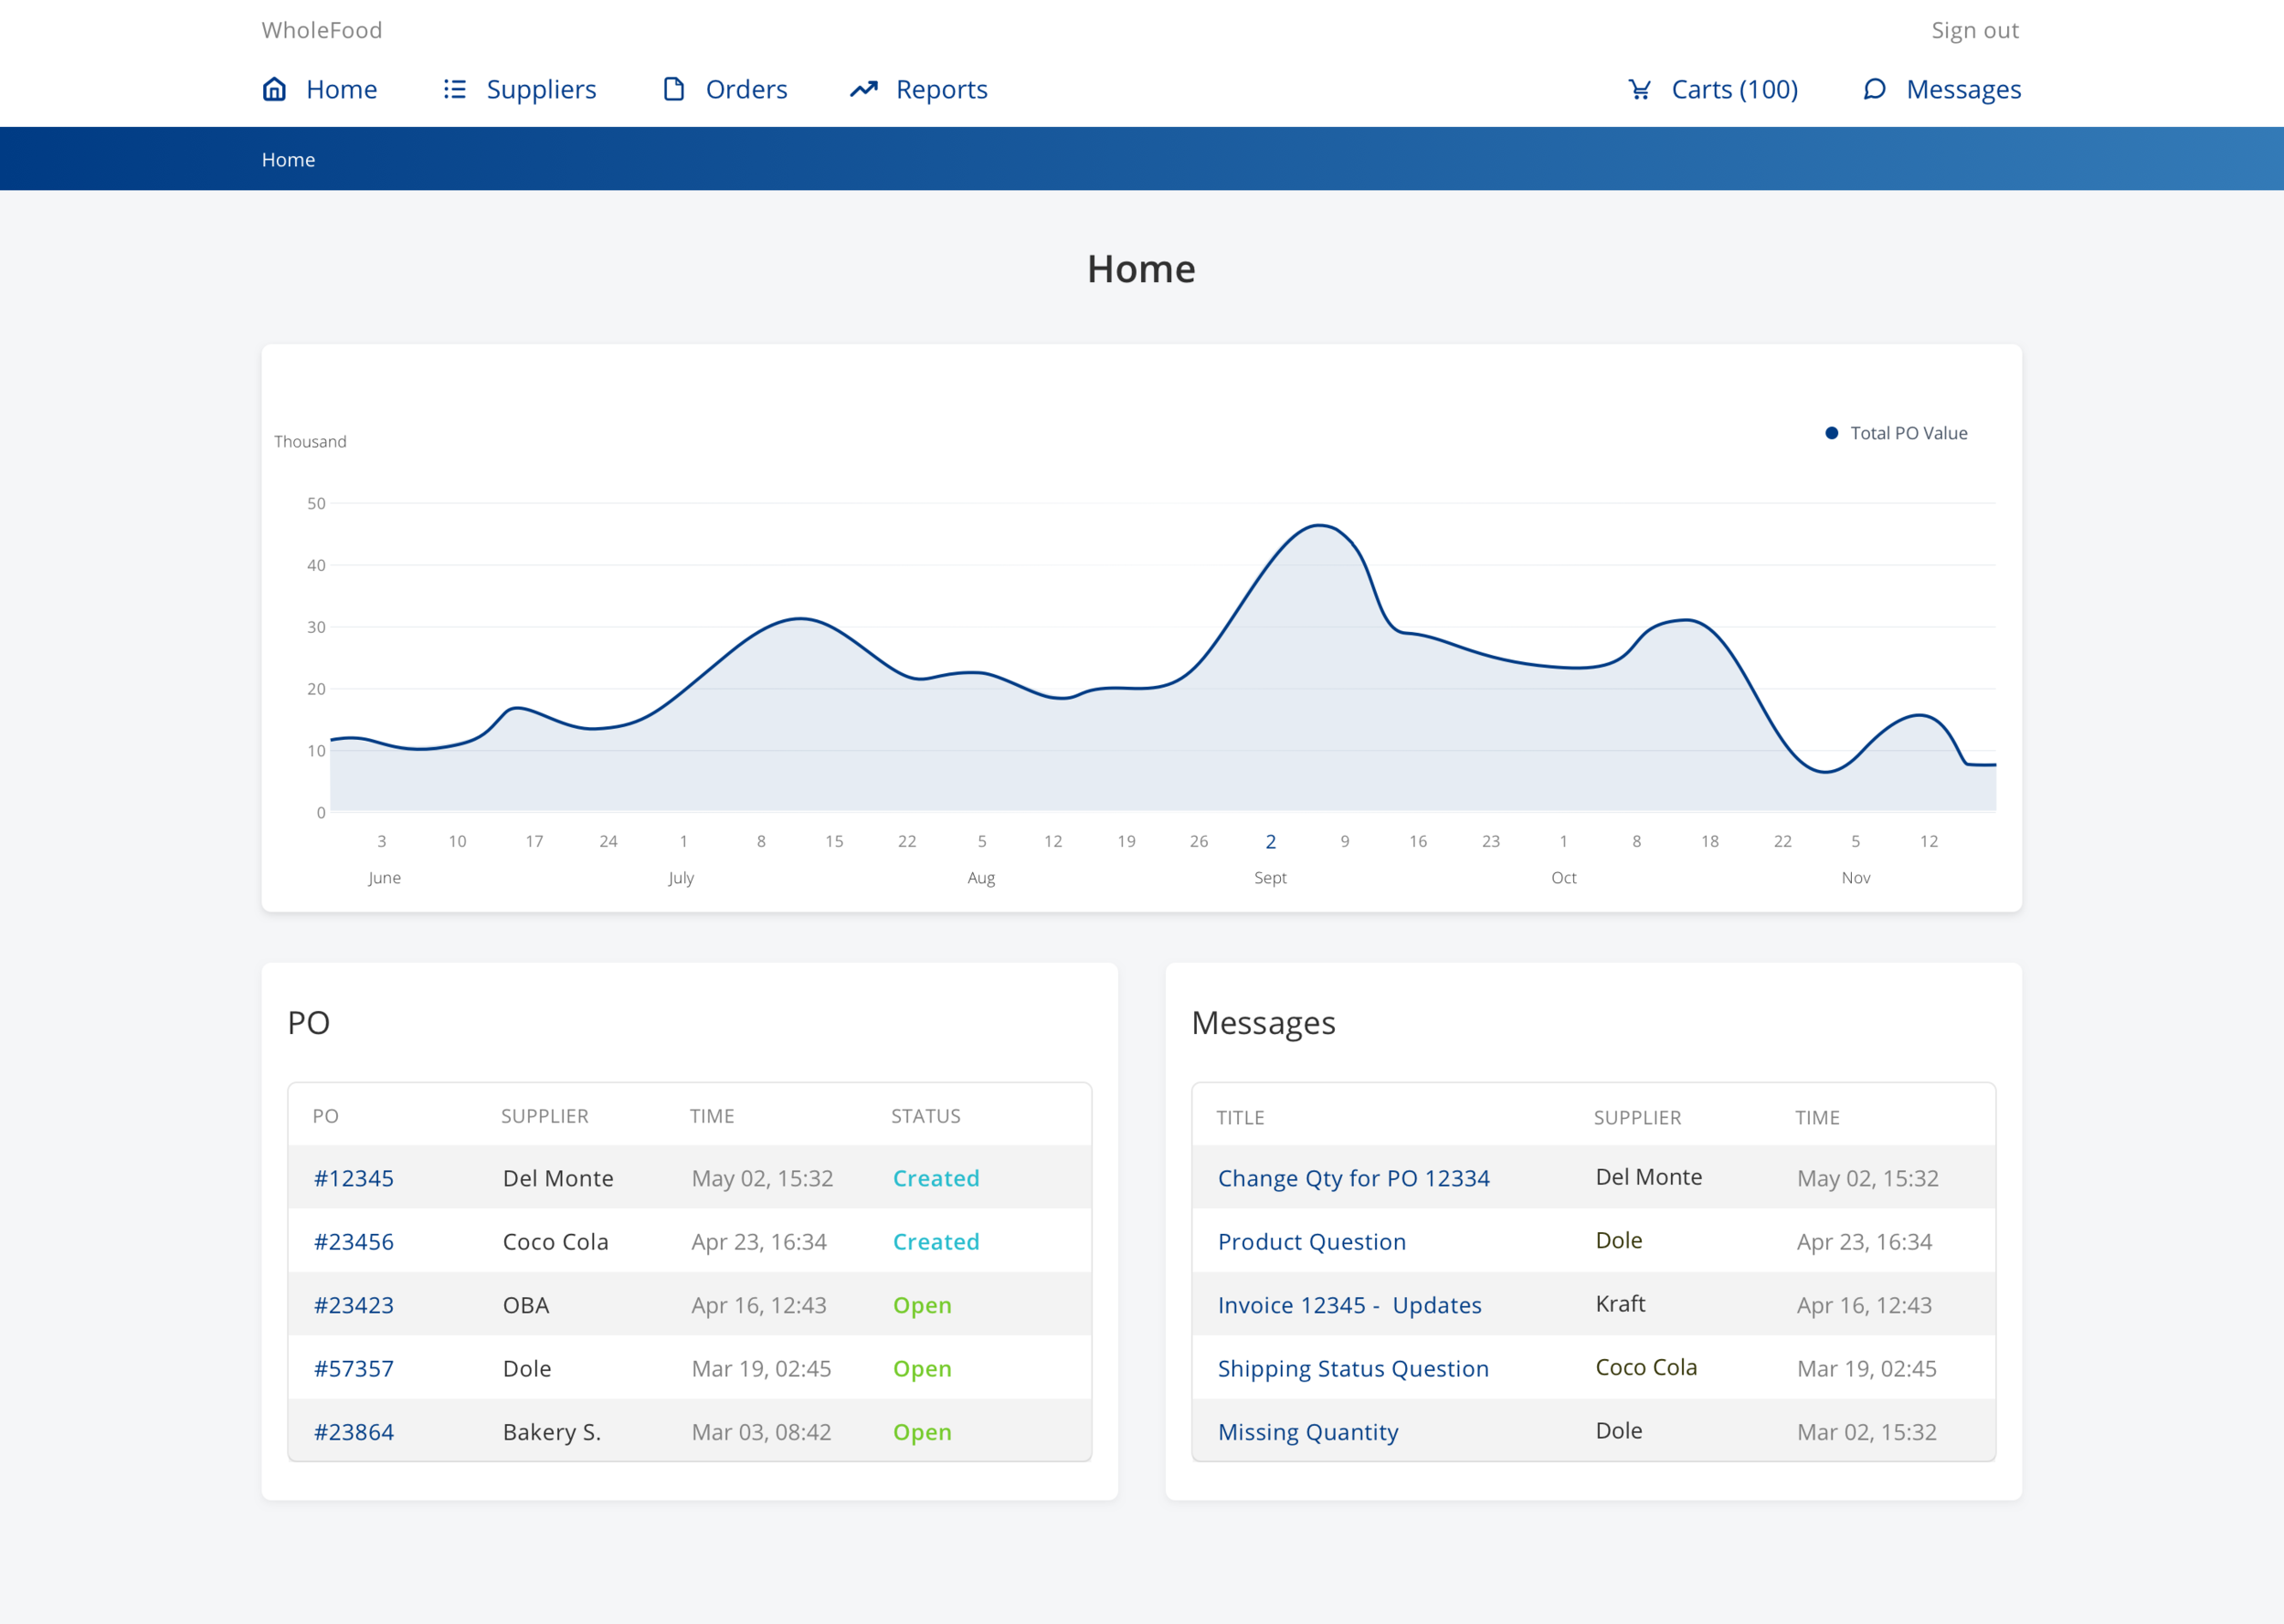The image size is (2284, 1624).
Task: Click the STATUS column header in PO table
Action: click(x=925, y=1116)
